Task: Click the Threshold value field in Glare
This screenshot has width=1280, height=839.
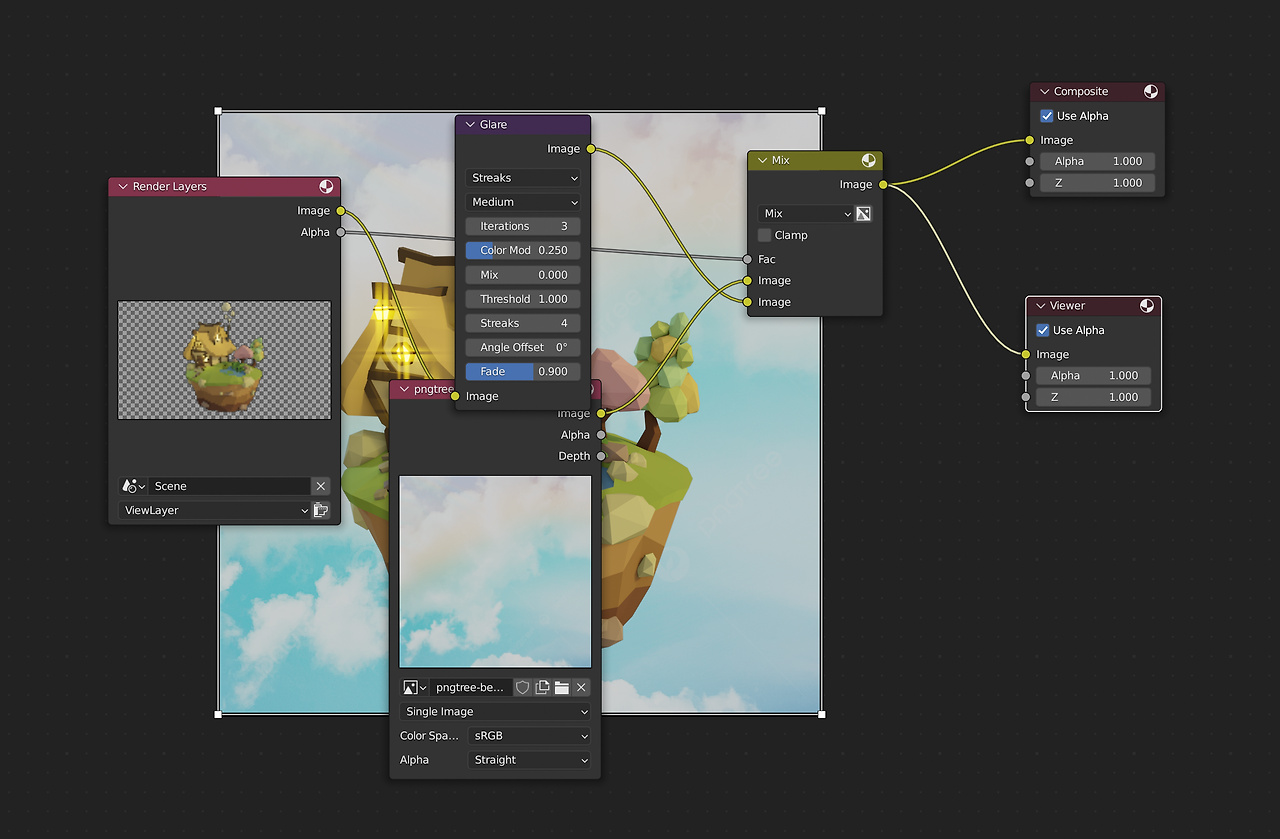Action: click(523, 299)
